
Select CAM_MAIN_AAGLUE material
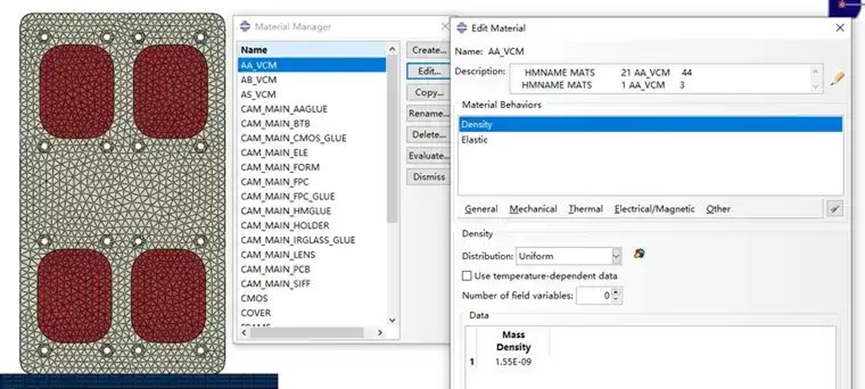pos(312,109)
